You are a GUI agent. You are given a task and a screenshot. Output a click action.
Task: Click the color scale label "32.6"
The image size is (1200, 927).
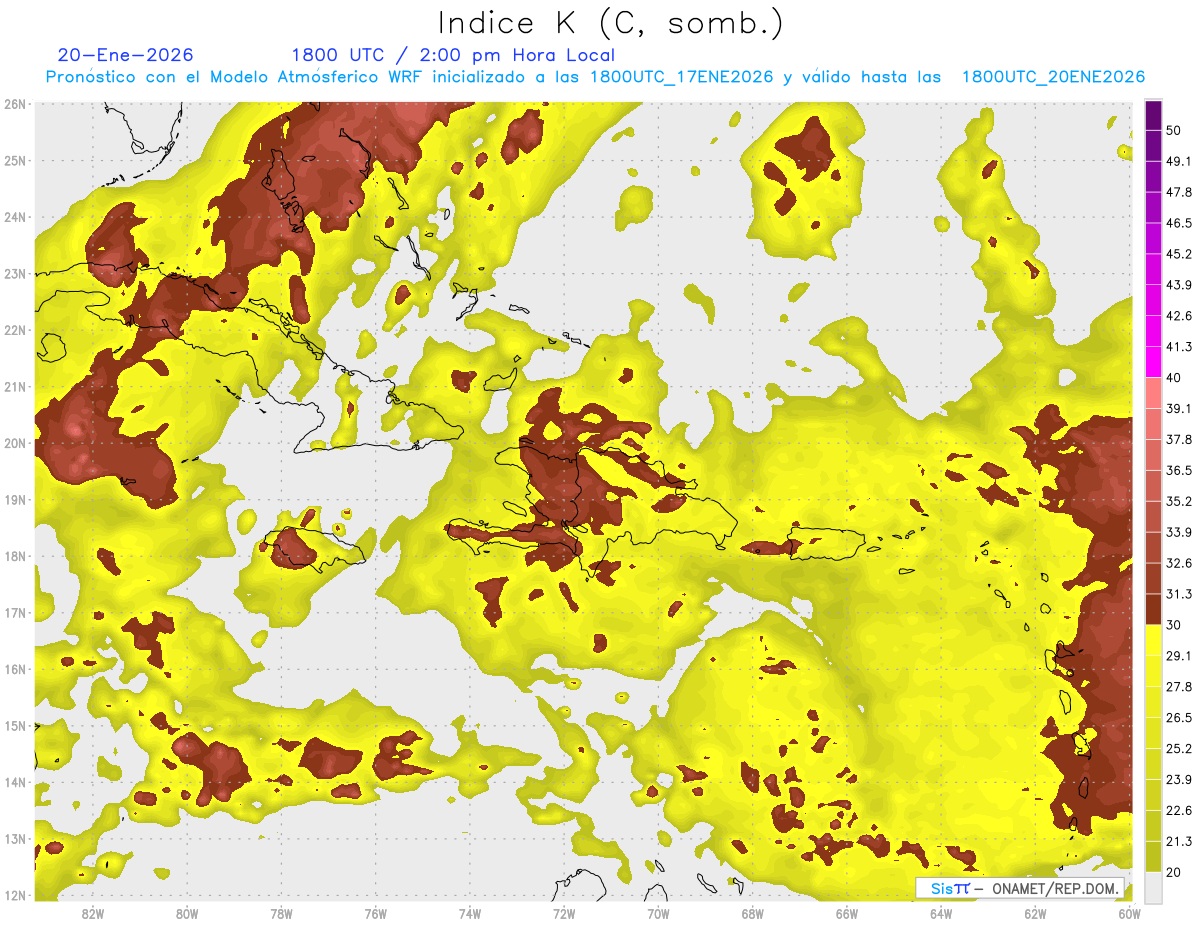[x=1178, y=563]
